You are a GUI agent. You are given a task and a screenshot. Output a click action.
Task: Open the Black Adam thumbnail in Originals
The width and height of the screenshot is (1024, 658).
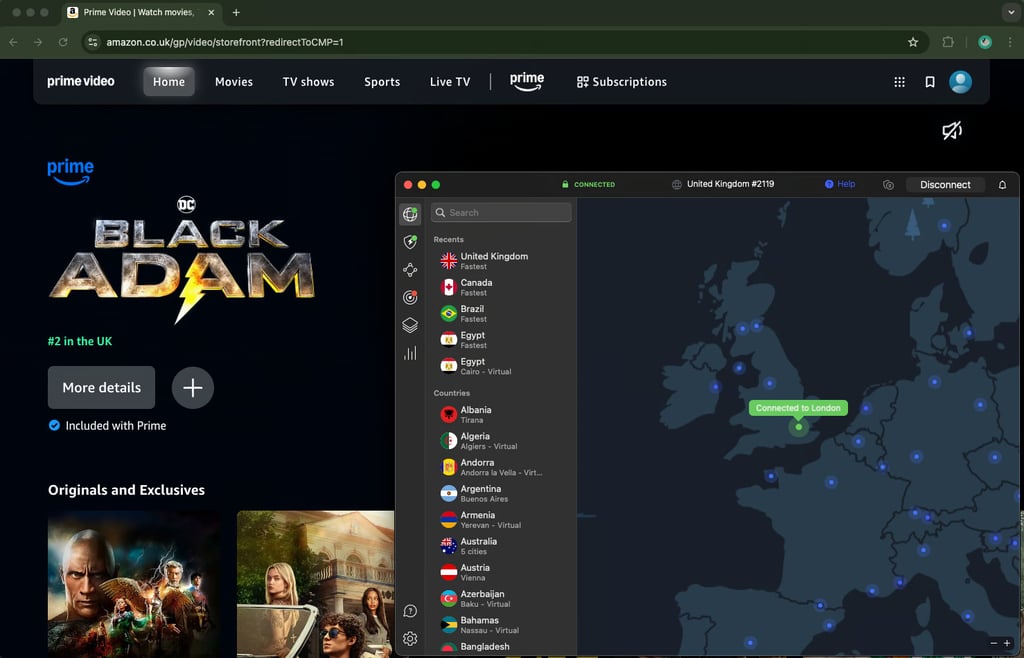135,584
